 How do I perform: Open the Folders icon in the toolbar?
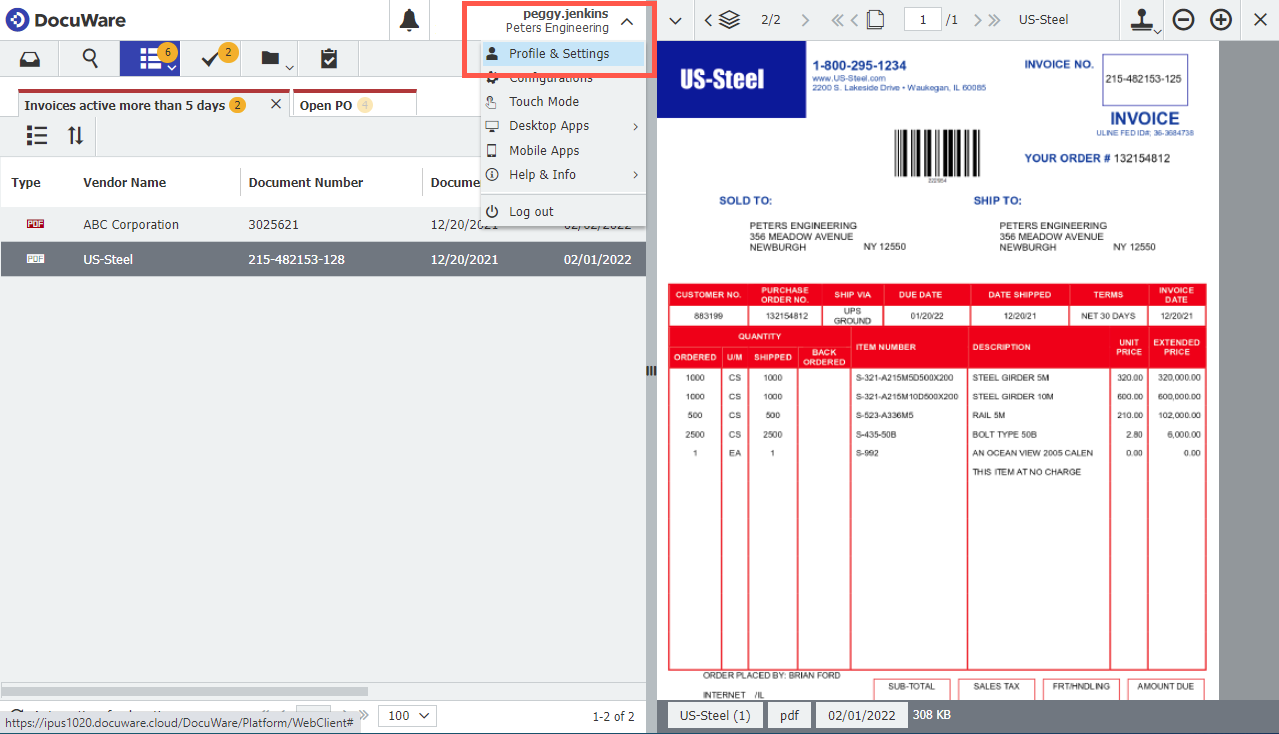point(269,58)
